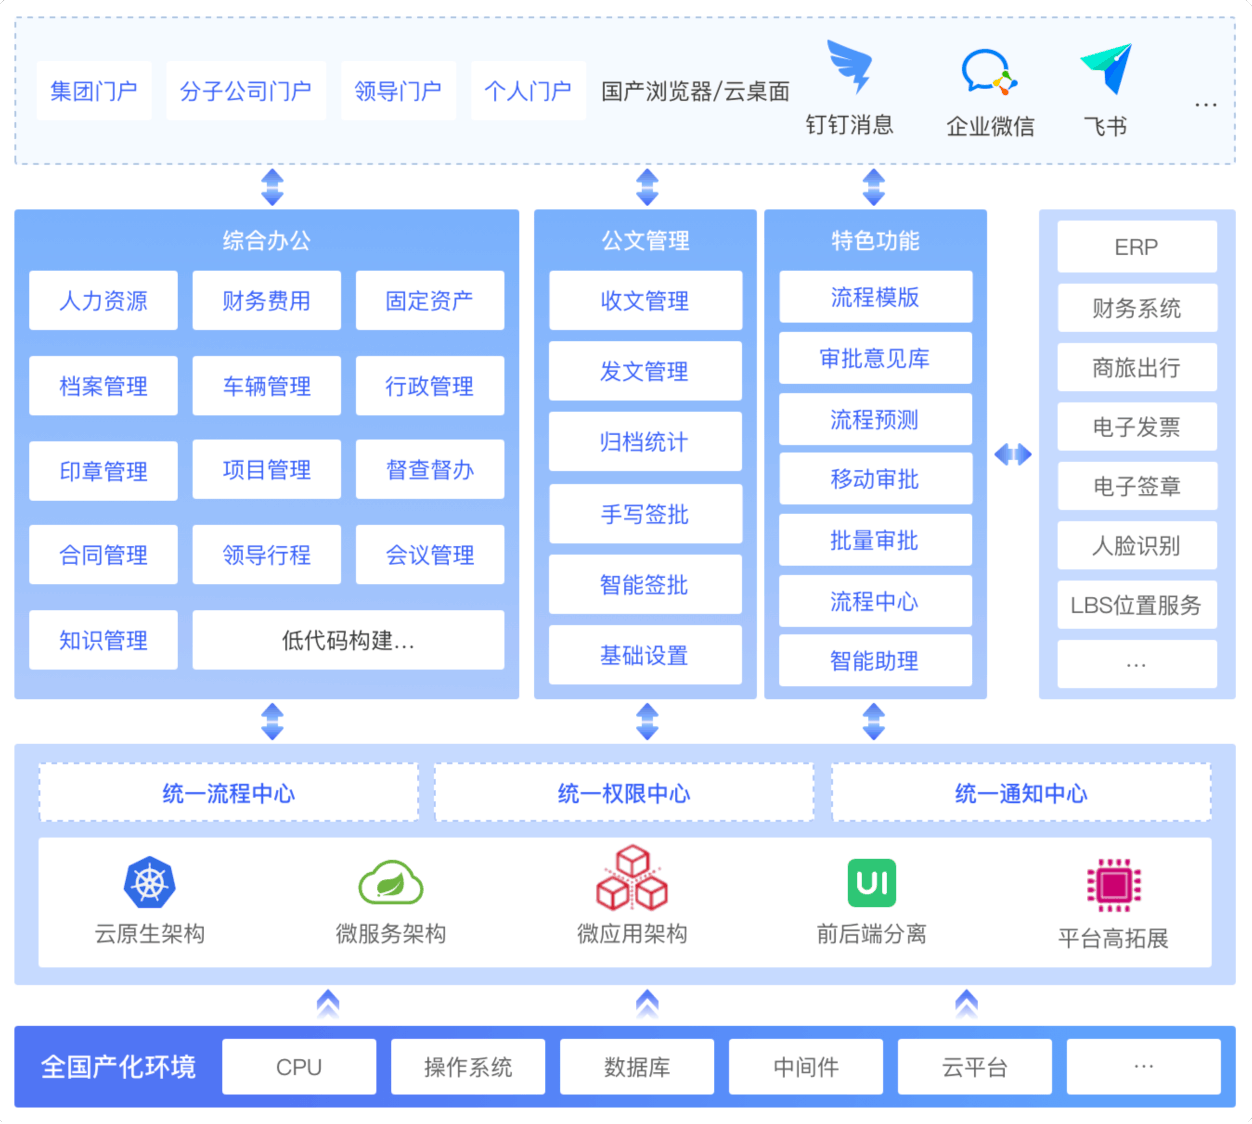The image size is (1252, 1124).
Task: Select the CPU box
Action: tap(299, 1067)
